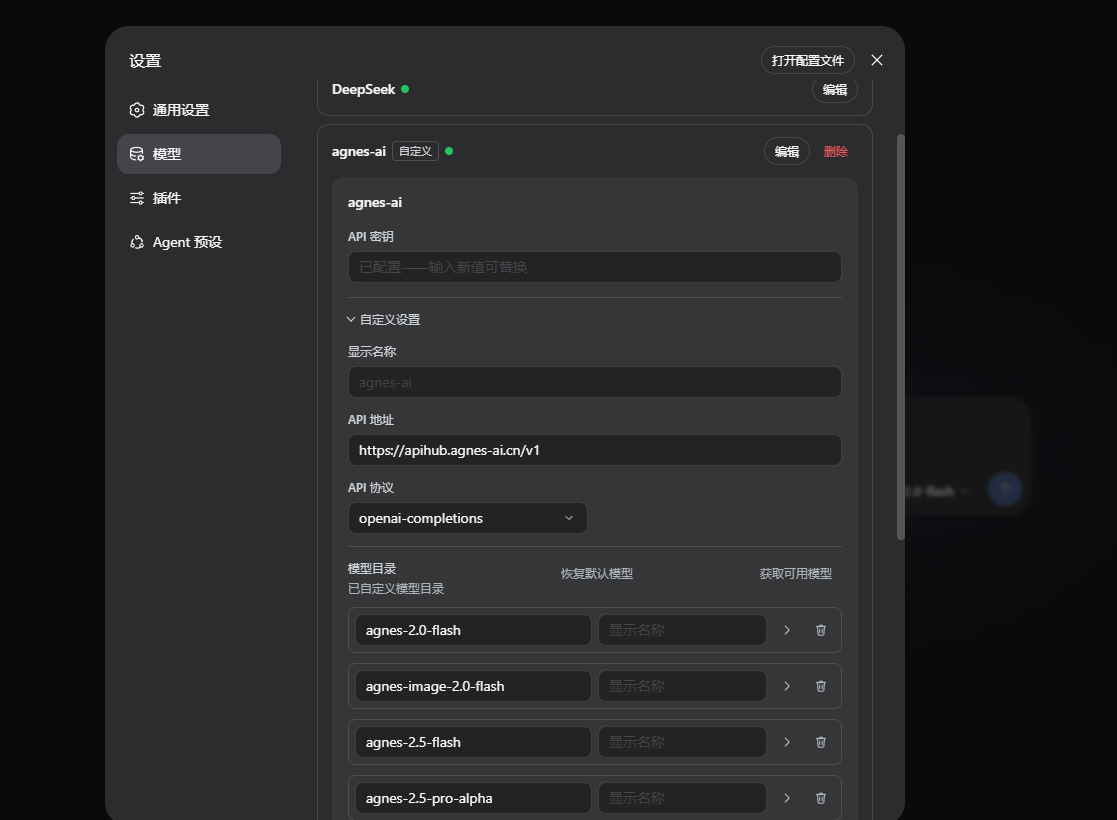
Task: Go to Agent 预设 presets section
Action: [x=199, y=242]
